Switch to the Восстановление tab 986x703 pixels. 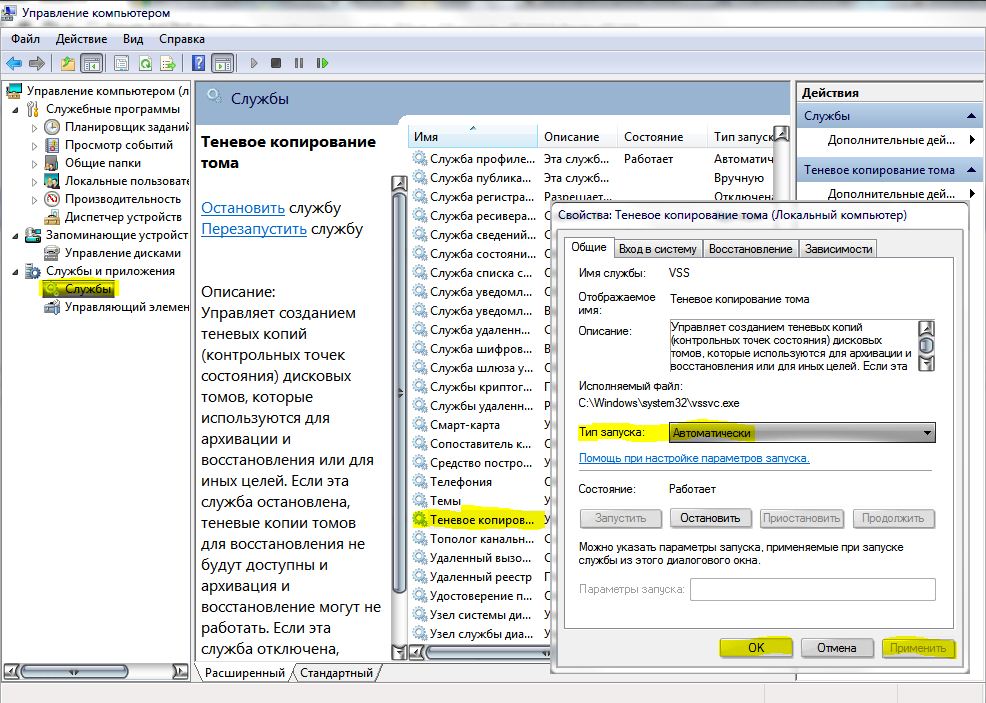(751, 249)
